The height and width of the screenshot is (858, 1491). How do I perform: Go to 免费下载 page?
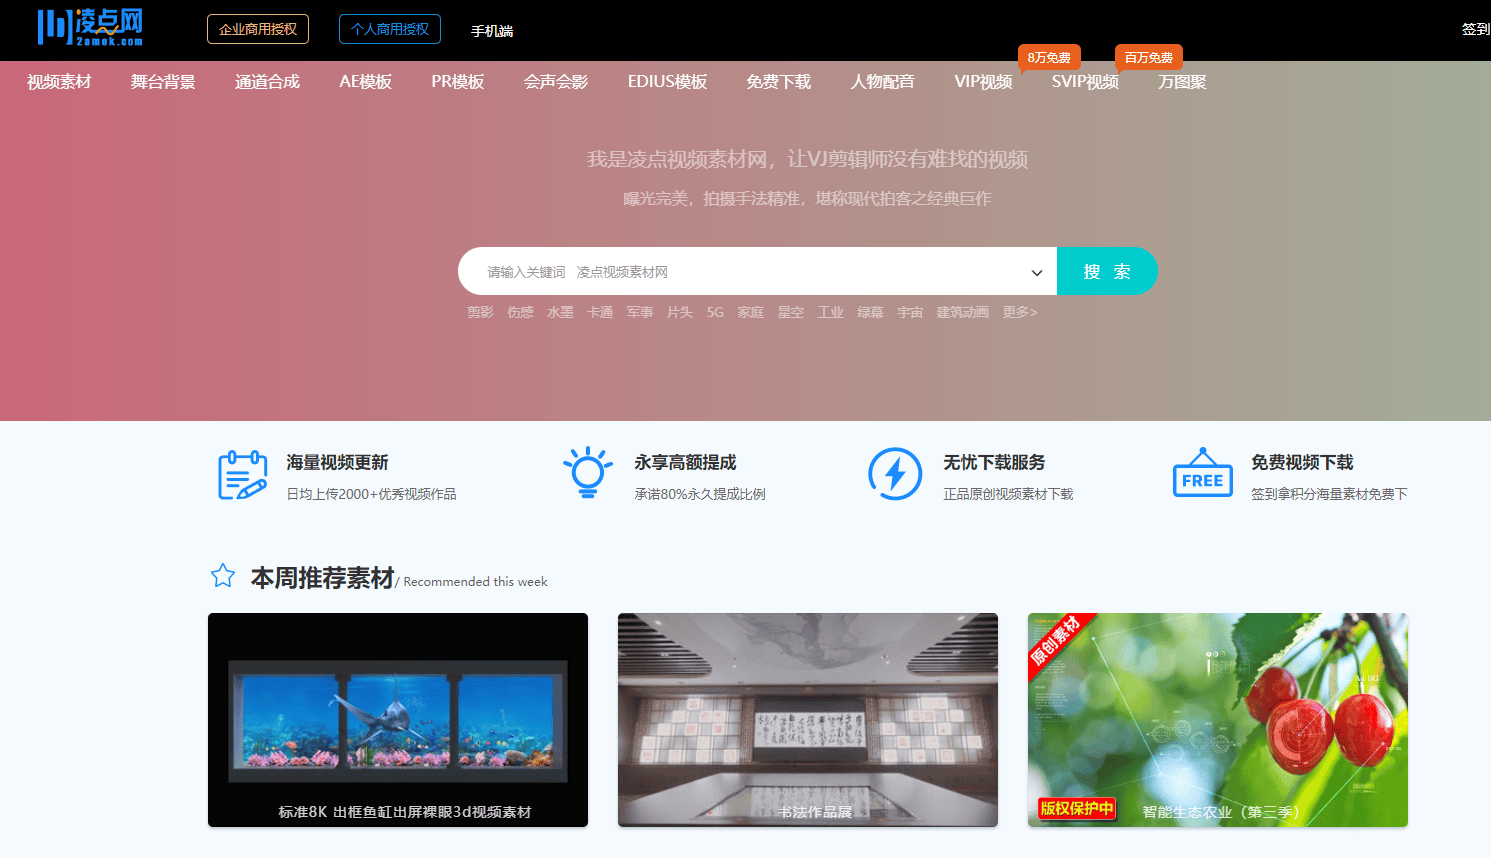point(778,82)
